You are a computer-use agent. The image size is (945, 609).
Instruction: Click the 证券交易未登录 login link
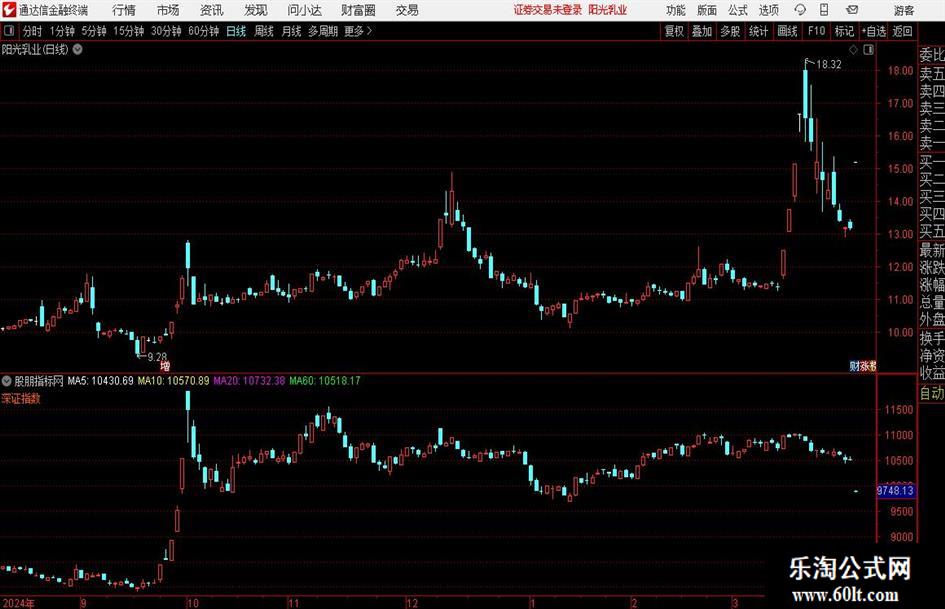pyautogui.click(x=548, y=10)
